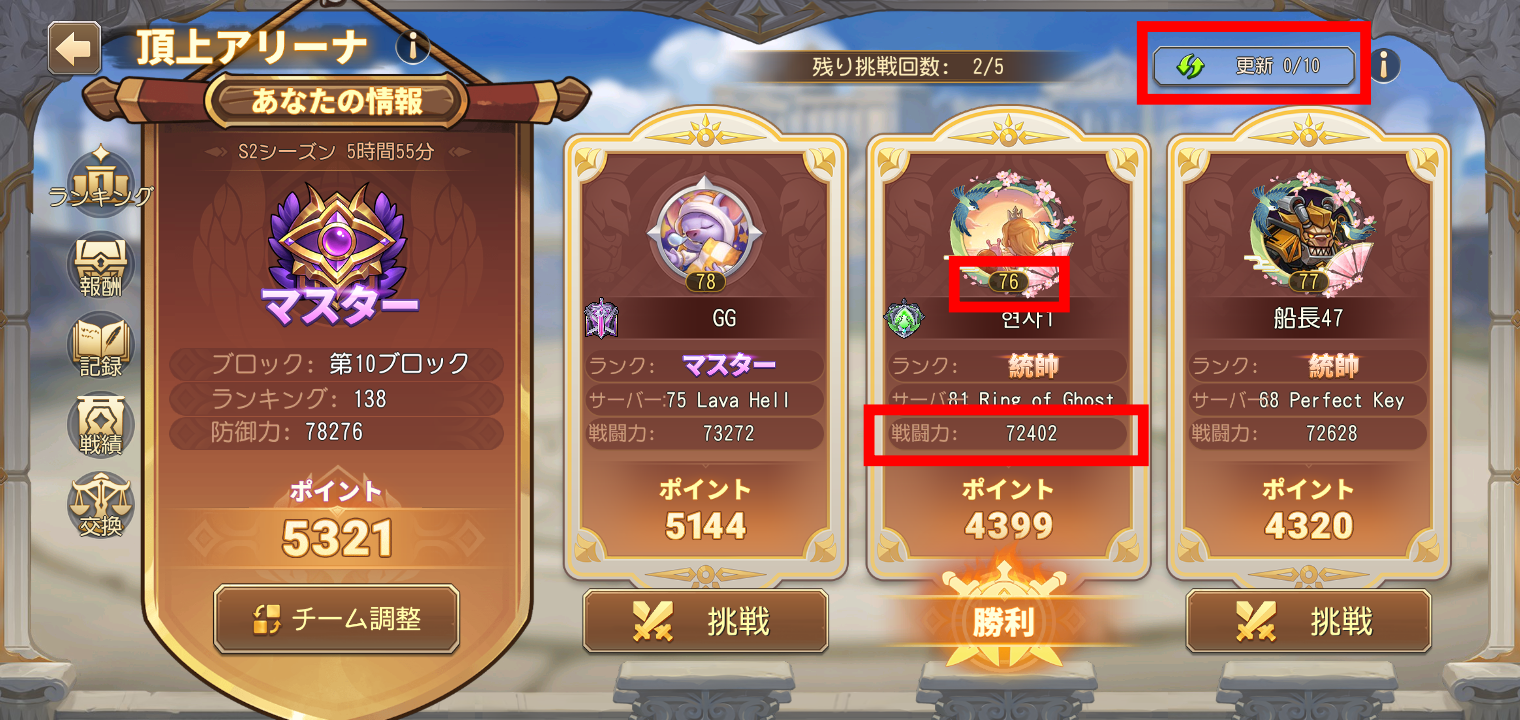
Task: Challenge 船長47 with the 挑戦 button
Action: [x=1308, y=621]
